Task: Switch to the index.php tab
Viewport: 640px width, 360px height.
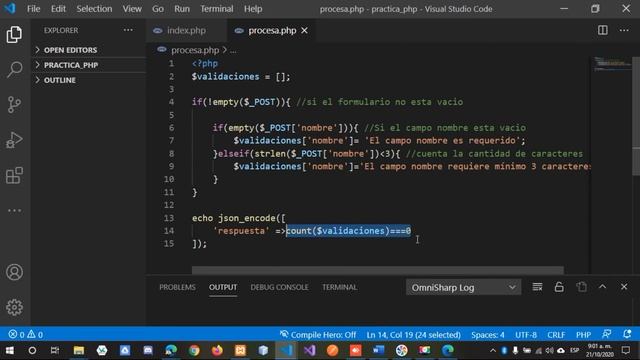Action: tap(186, 30)
